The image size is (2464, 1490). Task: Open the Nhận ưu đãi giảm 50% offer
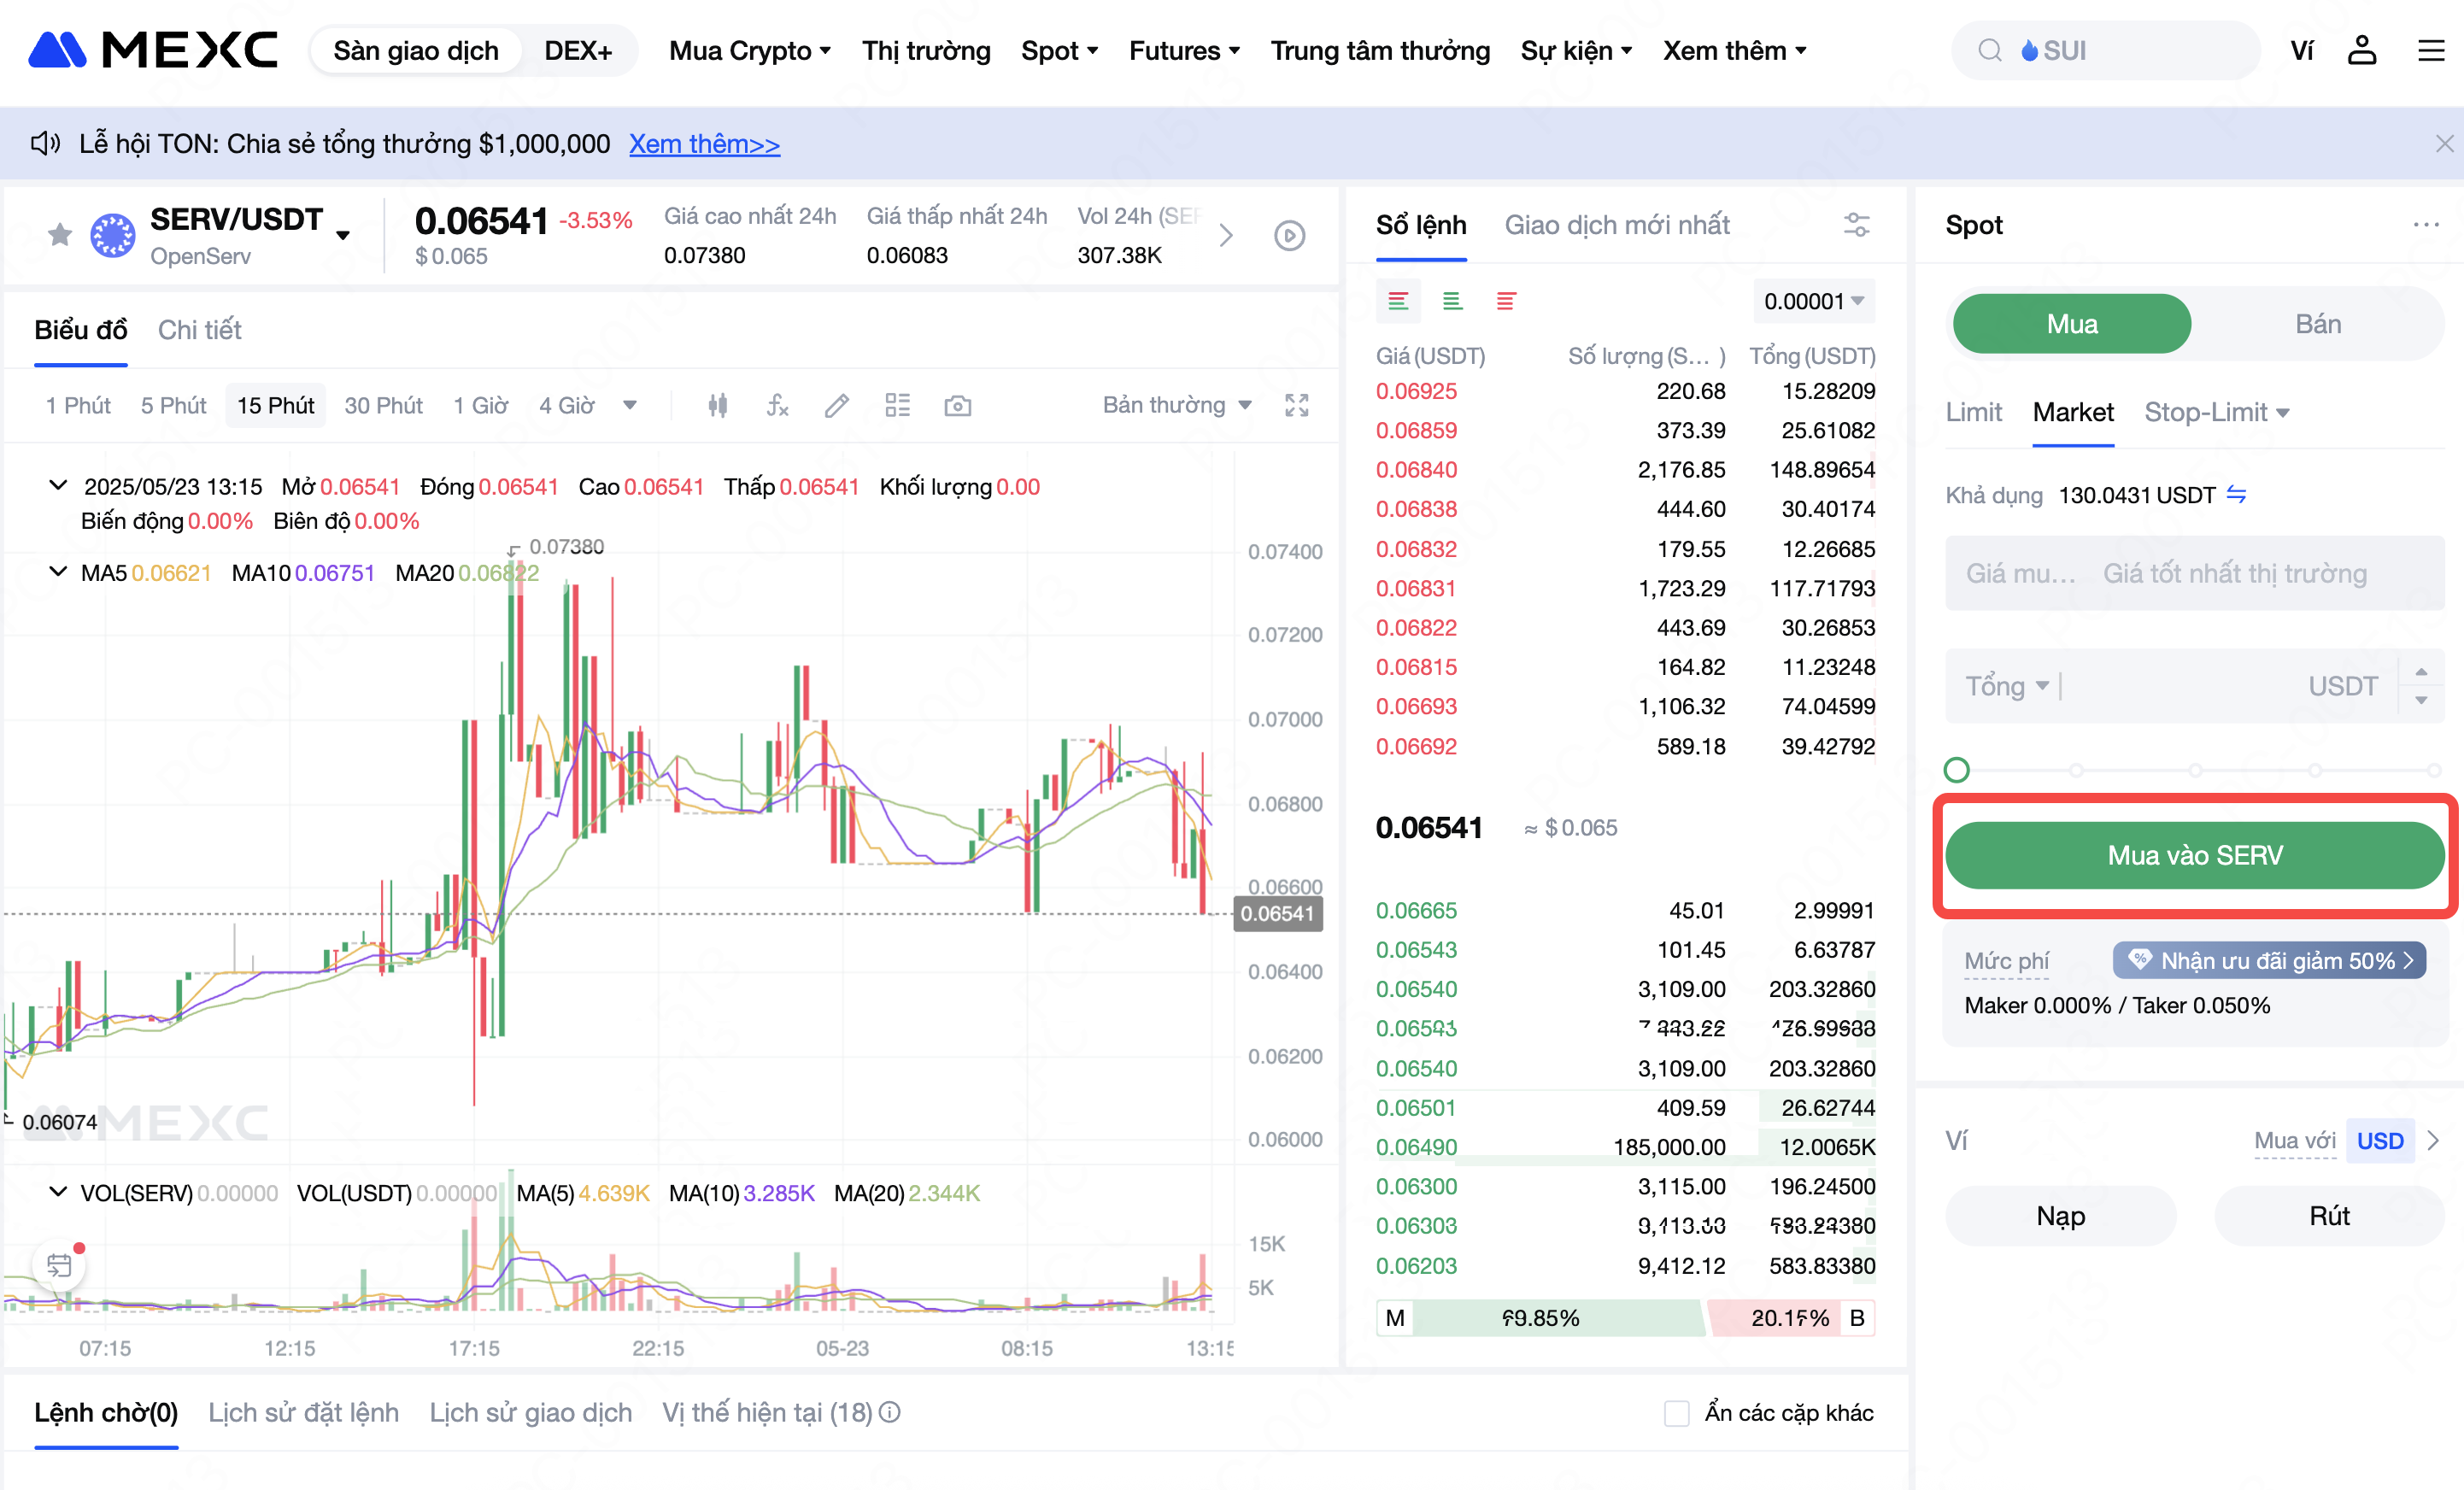2269,961
